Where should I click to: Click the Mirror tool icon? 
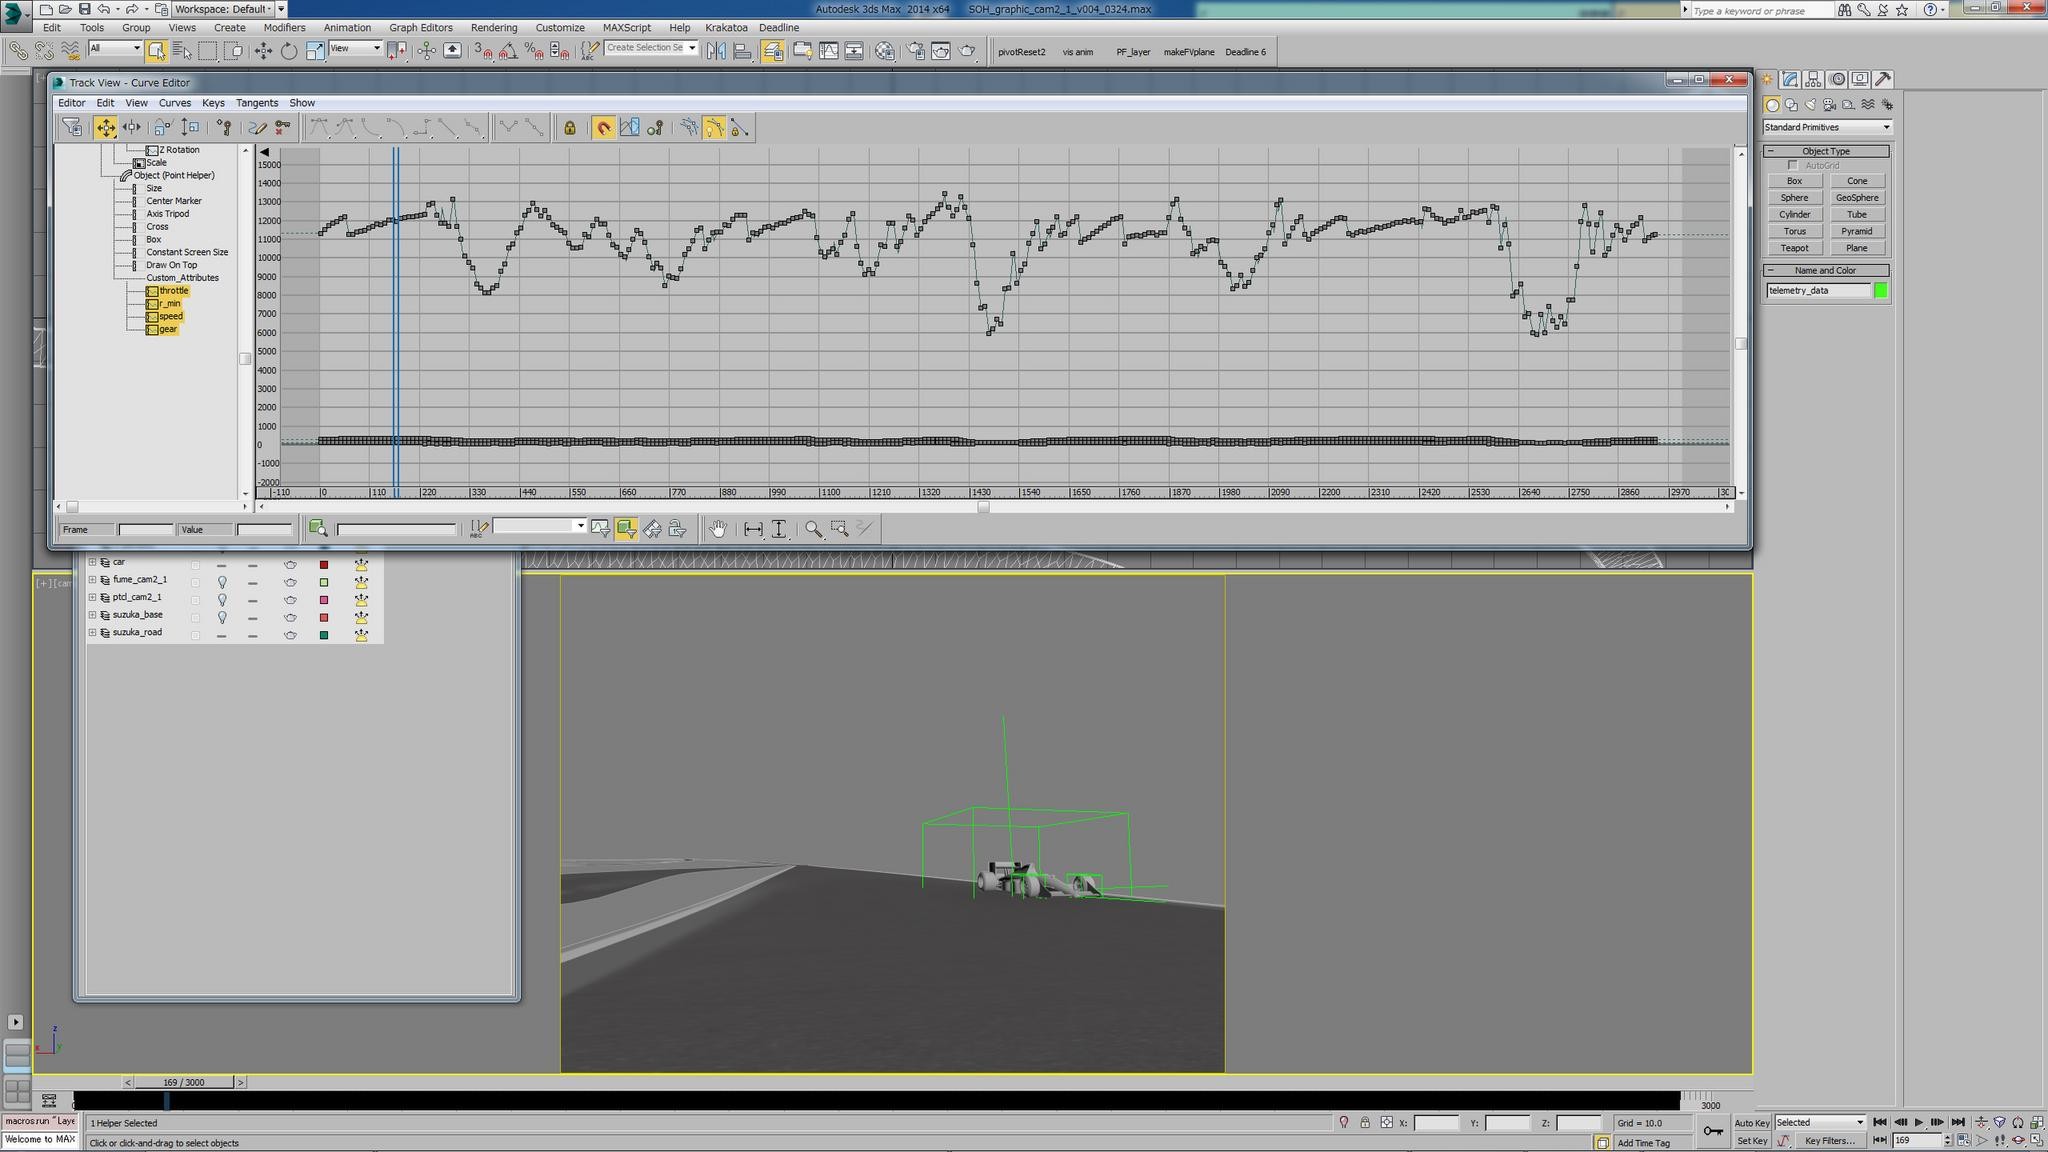coord(716,51)
